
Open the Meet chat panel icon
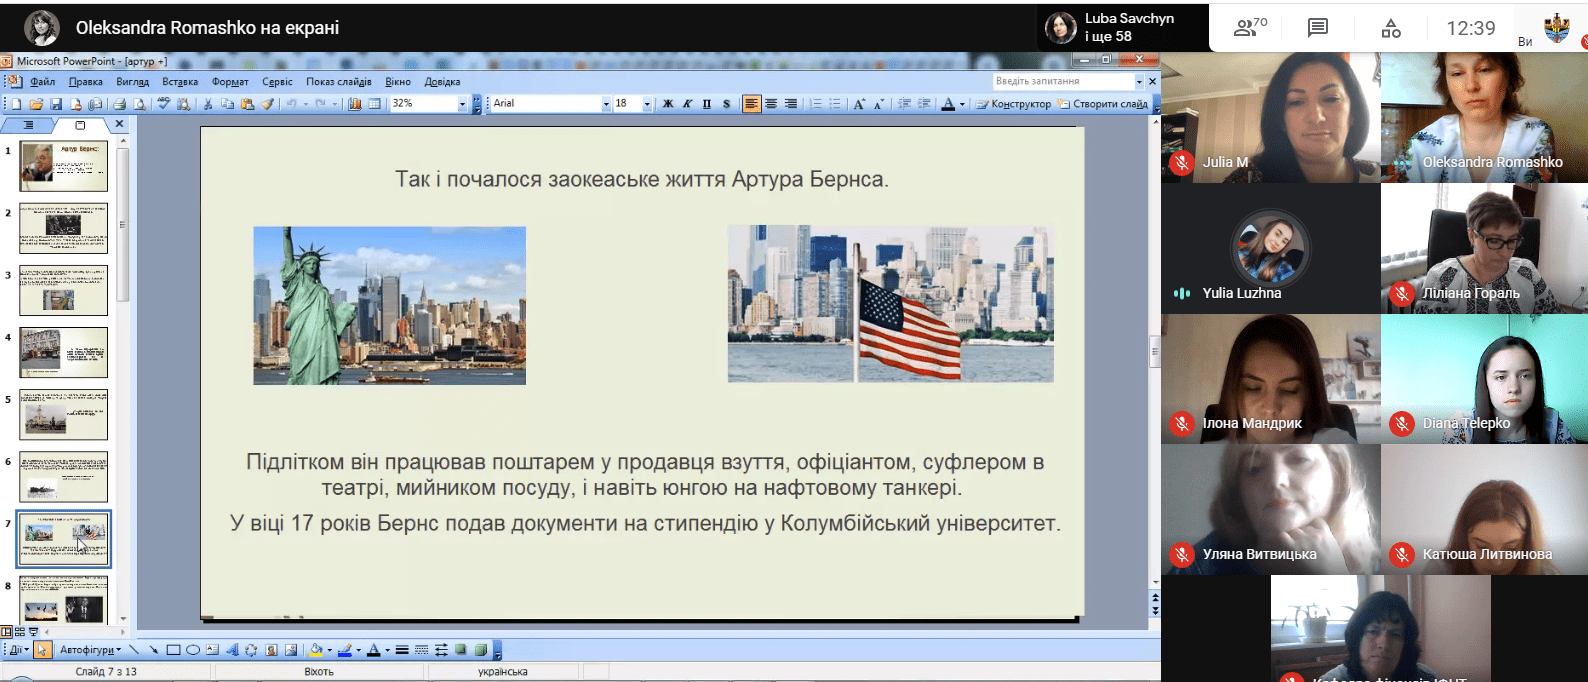[1318, 28]
